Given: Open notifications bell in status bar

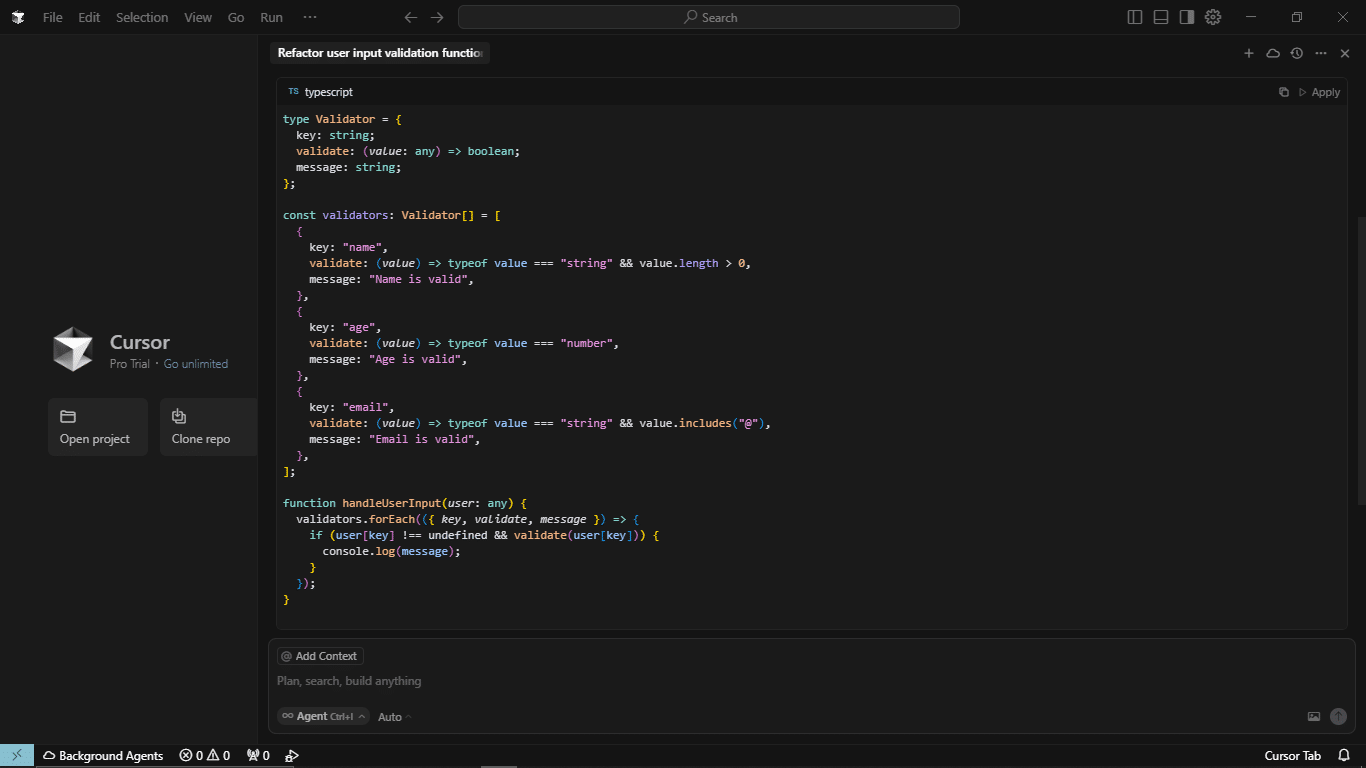Looking at the screenshot, I should click(1344, 756).
